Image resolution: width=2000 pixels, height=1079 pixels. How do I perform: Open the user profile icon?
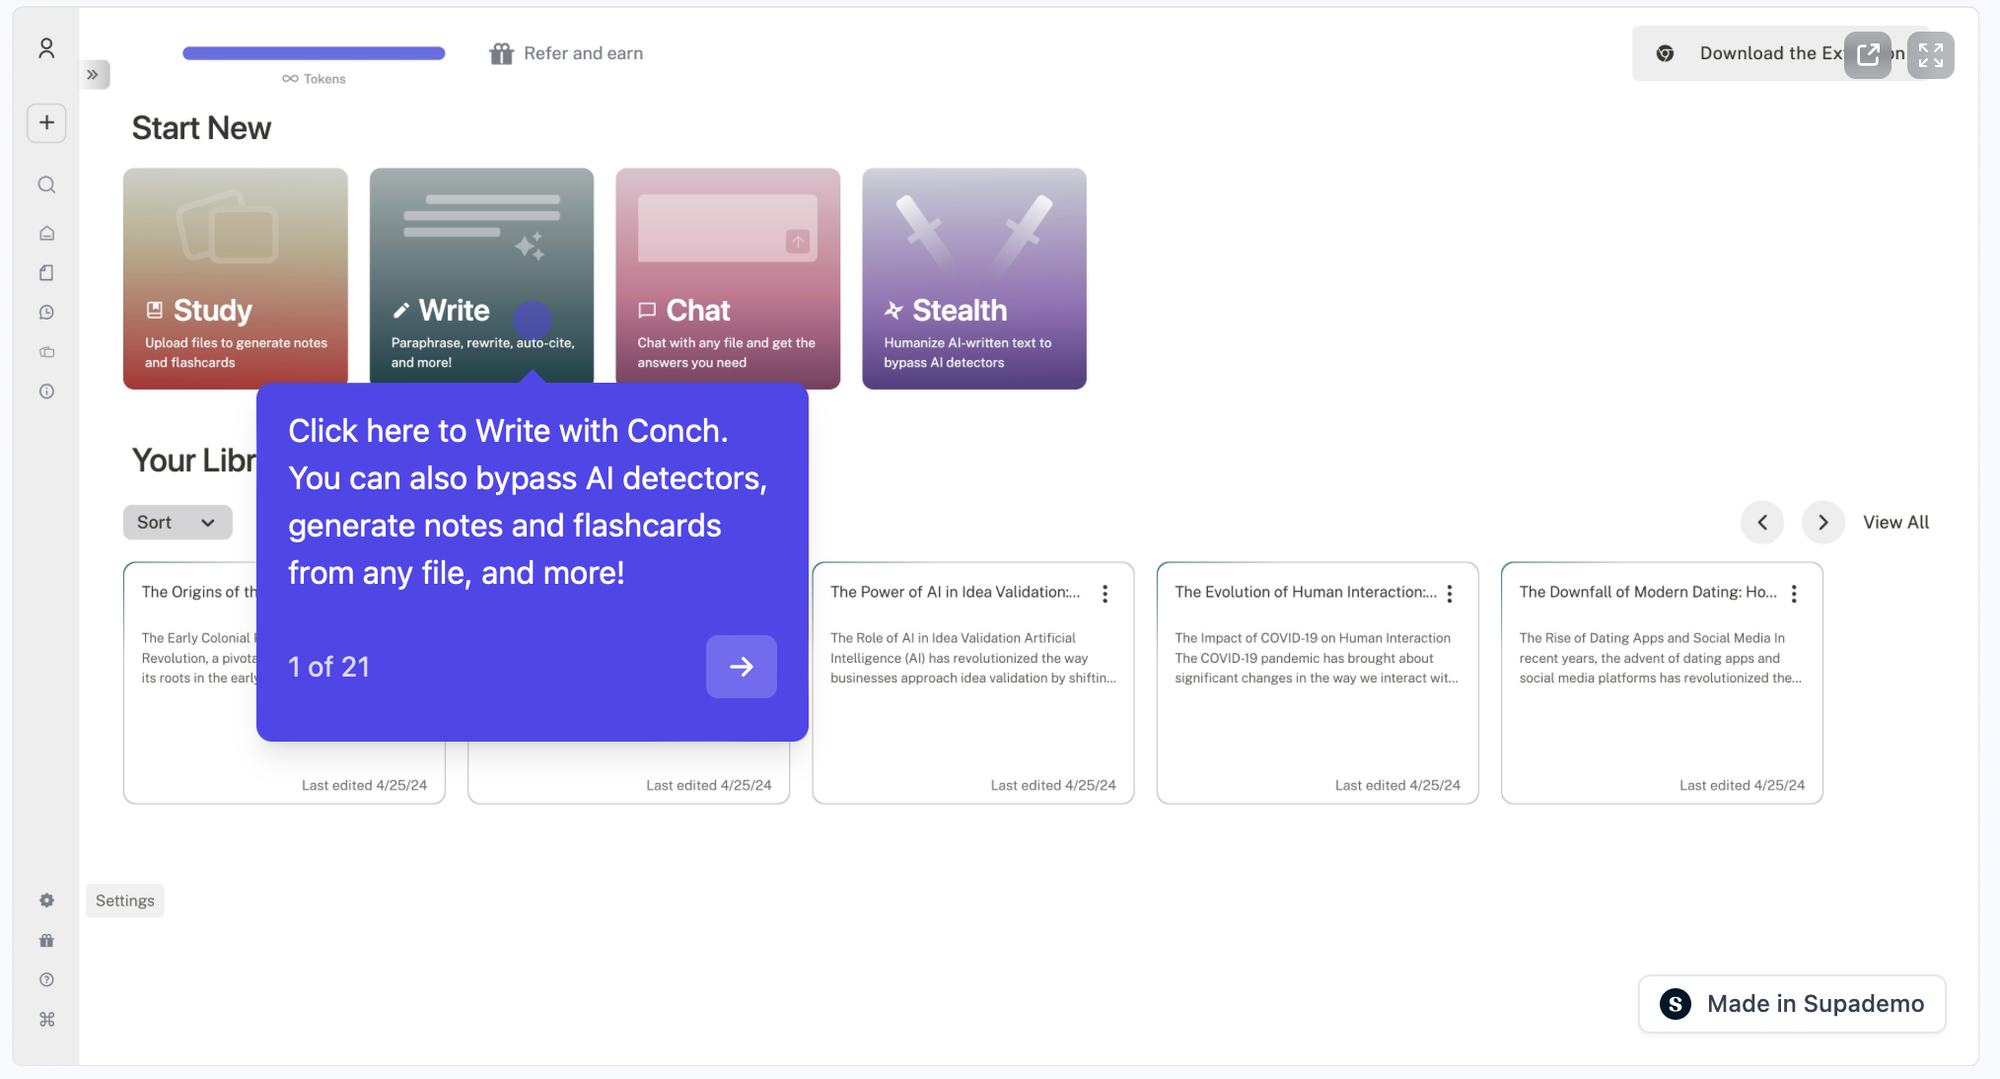pos(46,48)
